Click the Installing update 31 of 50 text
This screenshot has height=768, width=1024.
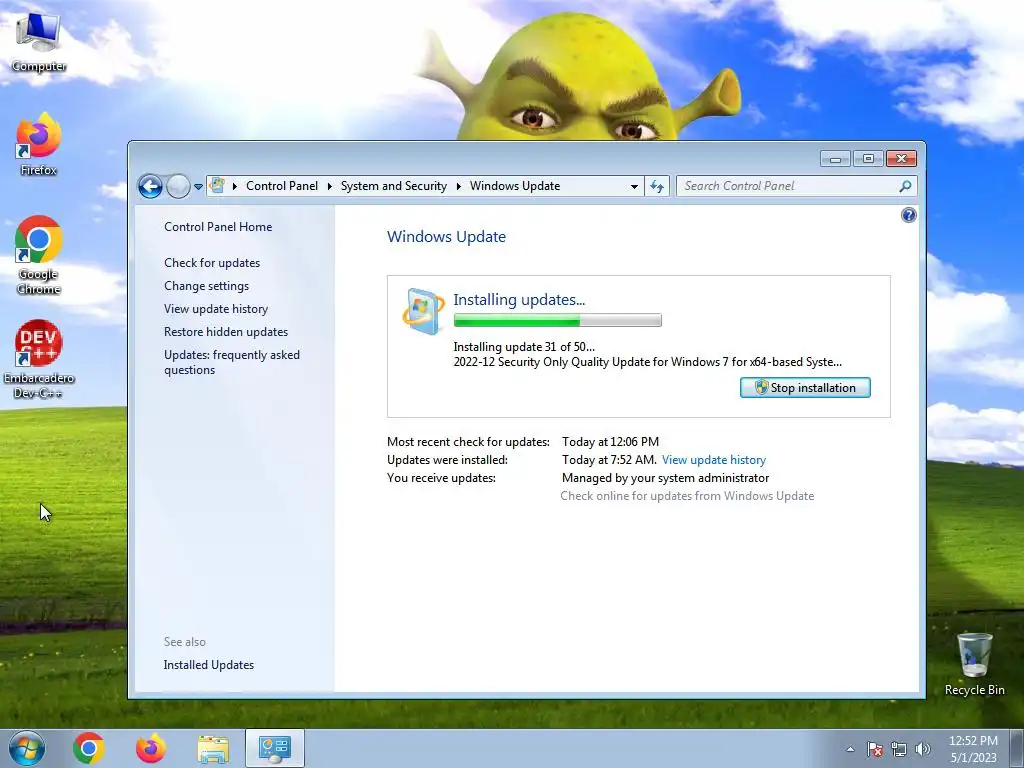coord(524,347)
